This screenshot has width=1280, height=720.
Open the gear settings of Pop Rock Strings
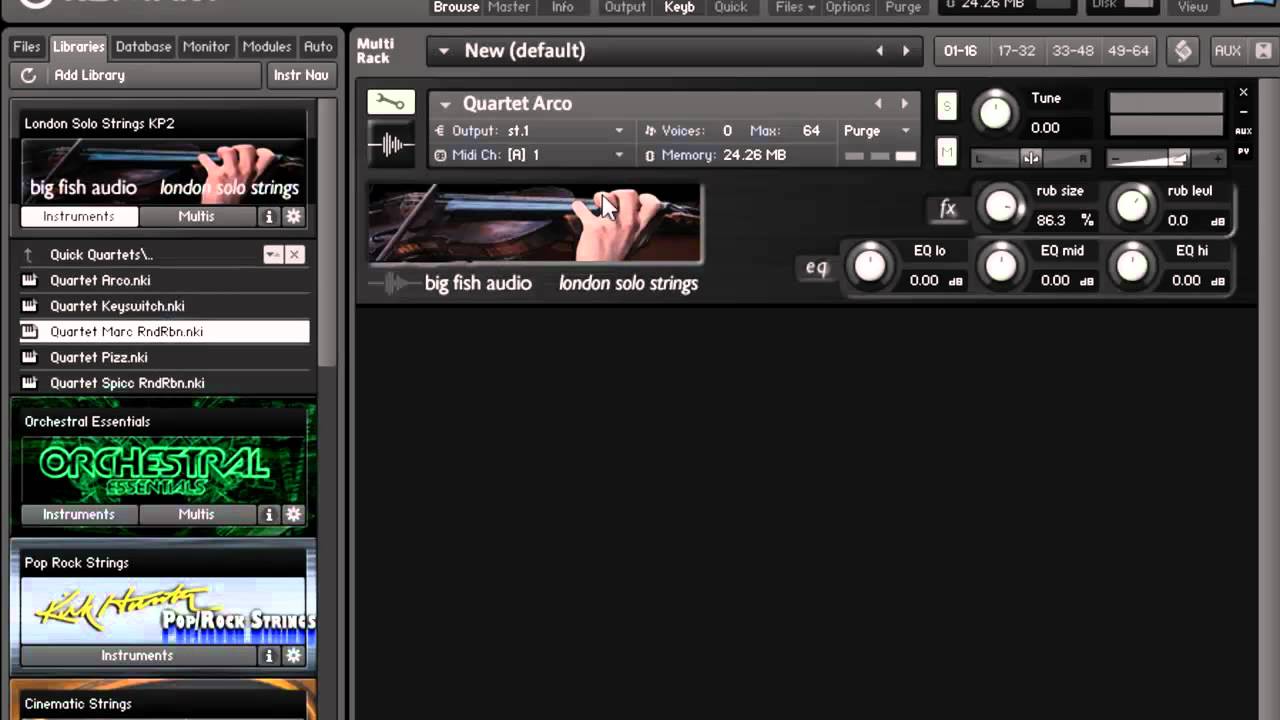pos(293,656)
